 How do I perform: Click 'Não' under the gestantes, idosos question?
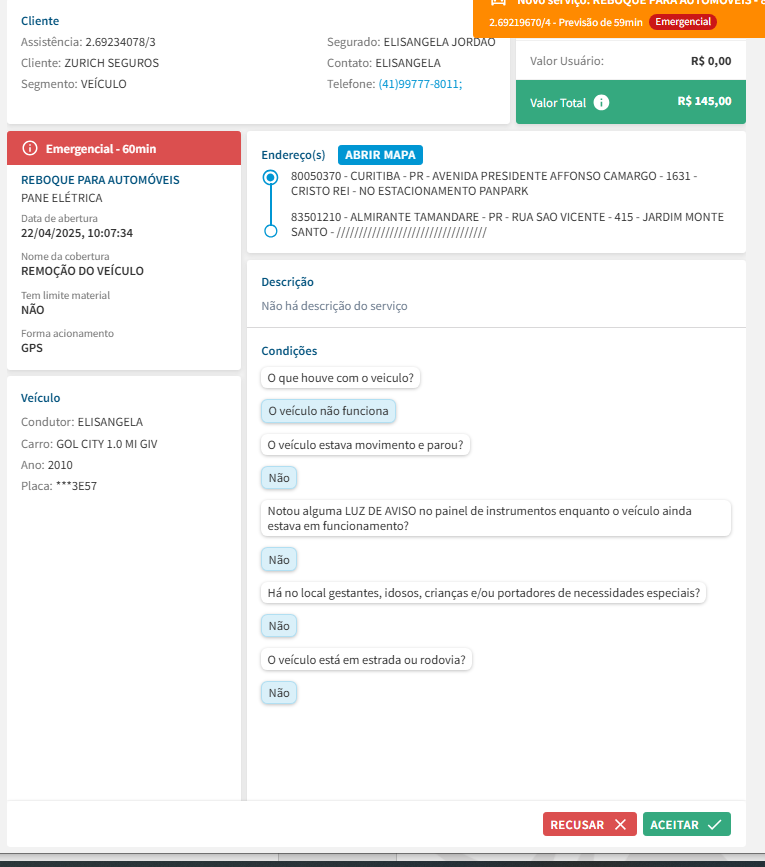(x=279, y=626)
